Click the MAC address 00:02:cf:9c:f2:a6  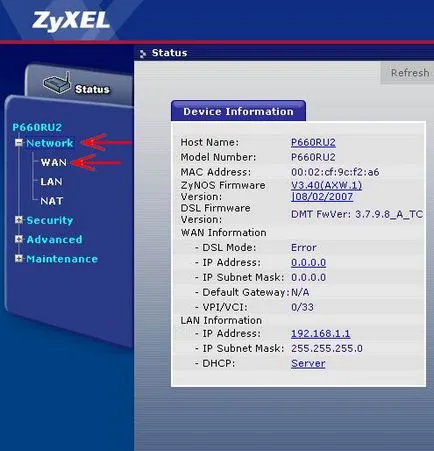tap(335, 172)
